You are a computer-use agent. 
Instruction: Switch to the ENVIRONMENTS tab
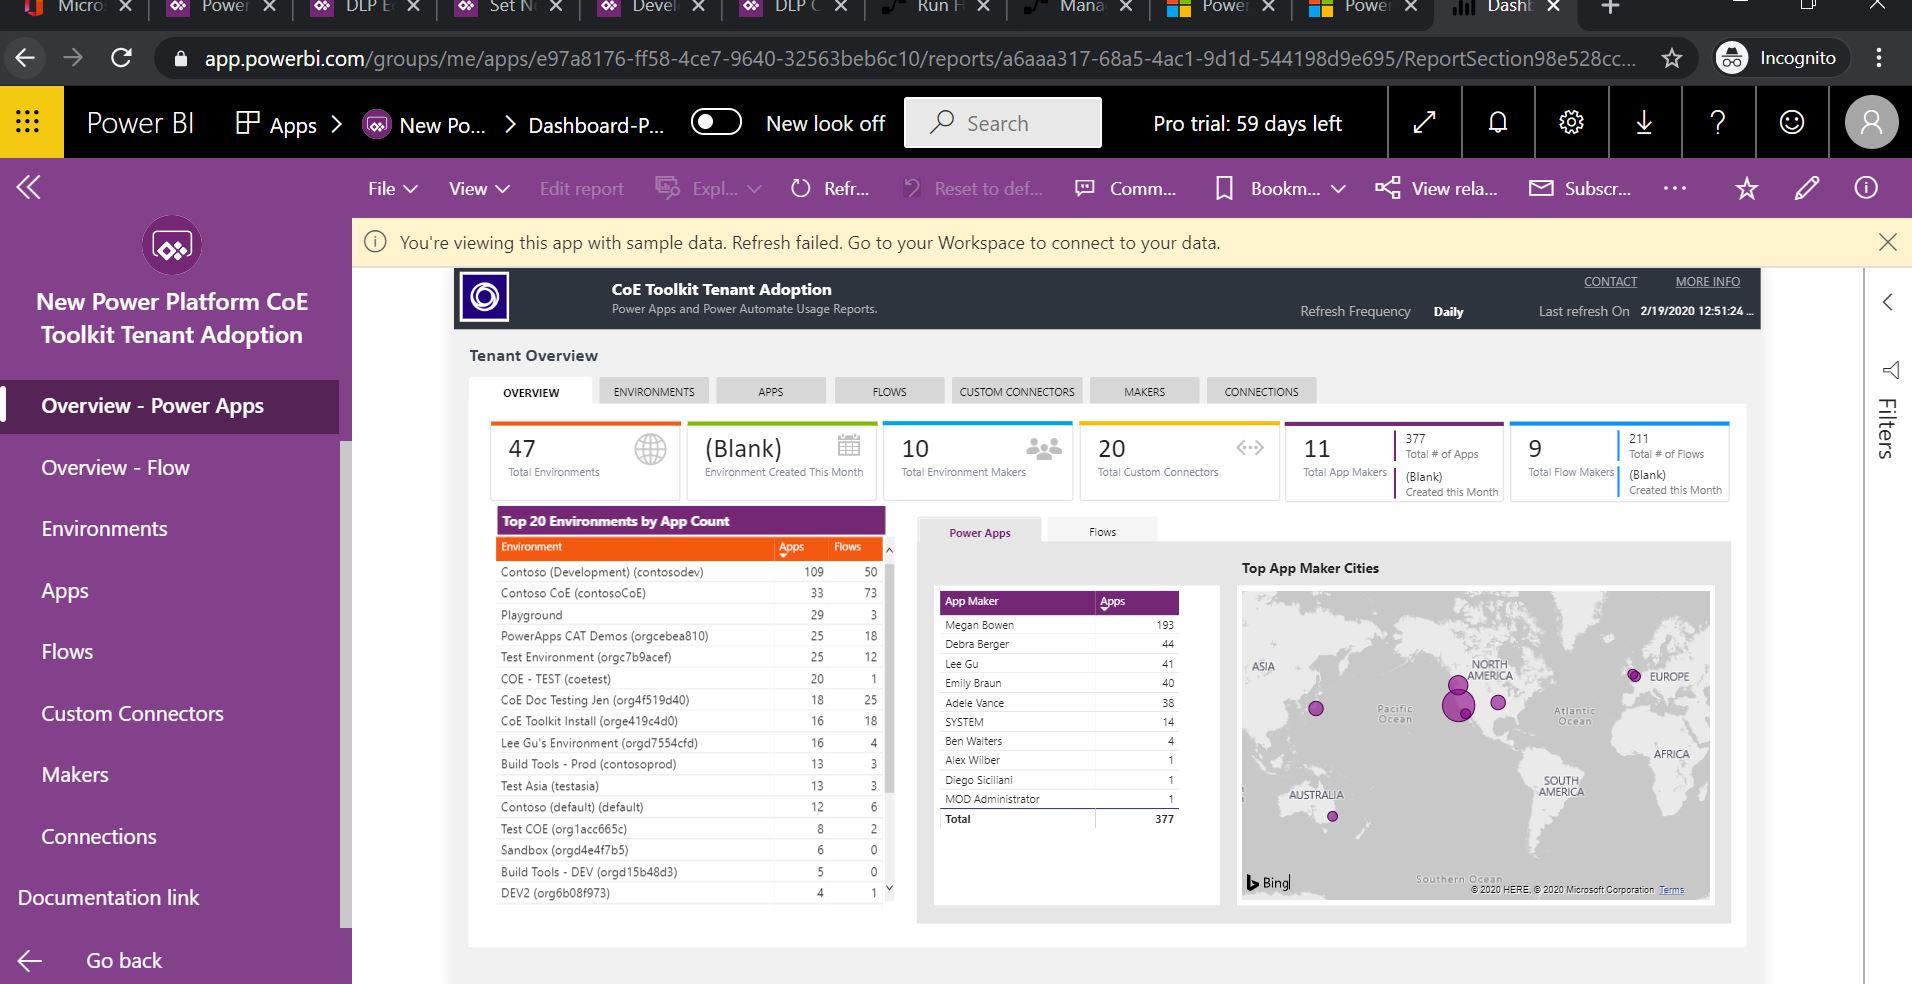tap(653, 391)
